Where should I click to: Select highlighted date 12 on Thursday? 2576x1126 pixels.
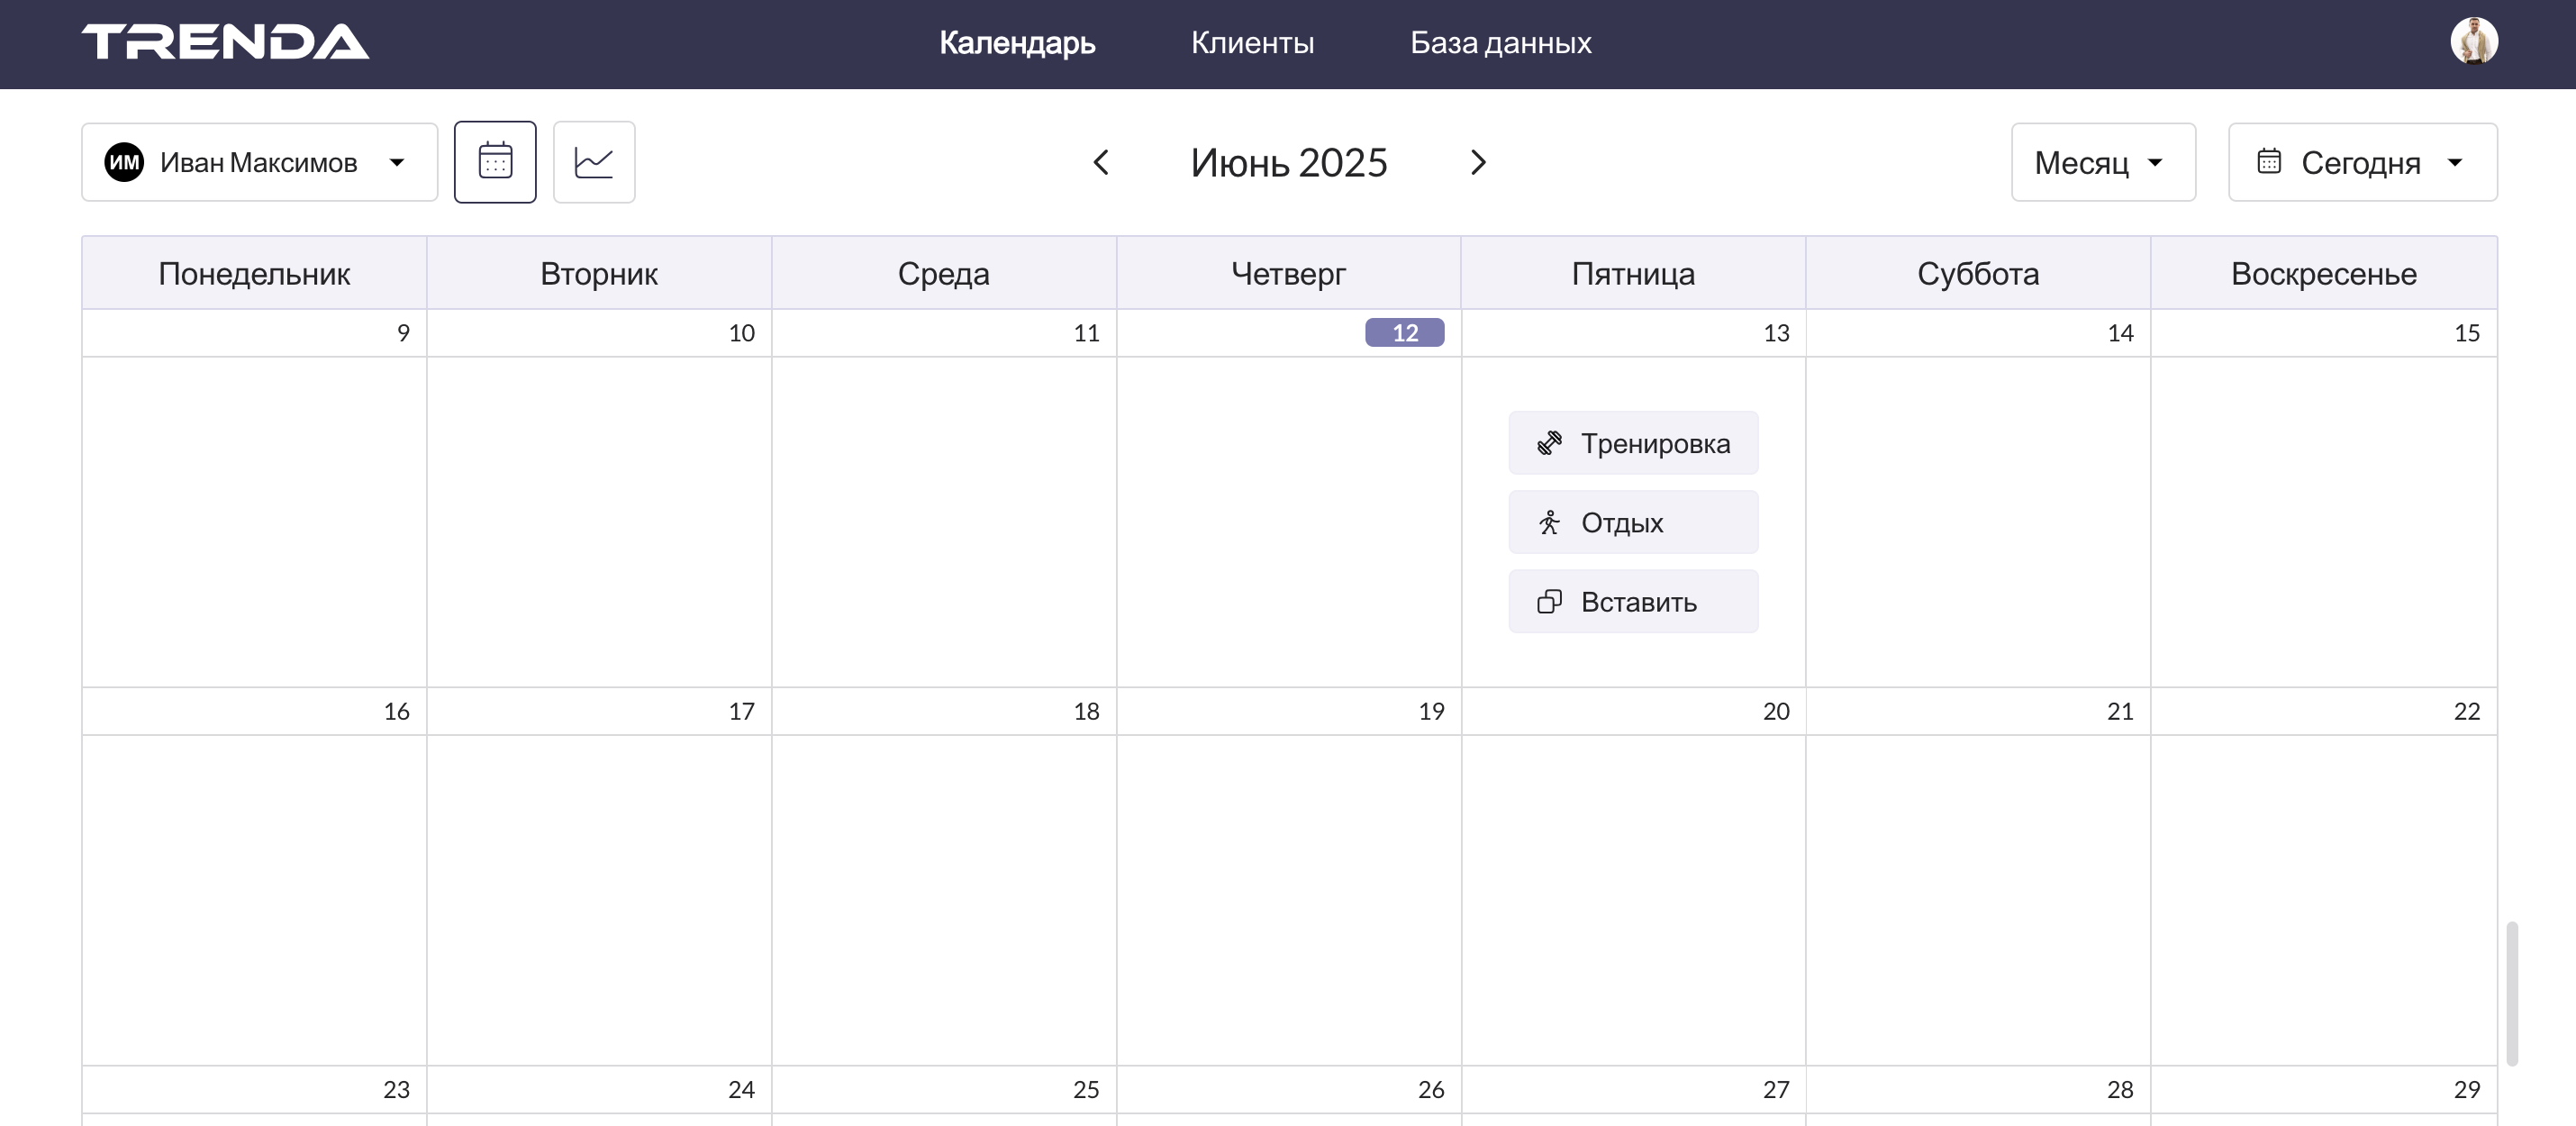tap(1404, 333)
